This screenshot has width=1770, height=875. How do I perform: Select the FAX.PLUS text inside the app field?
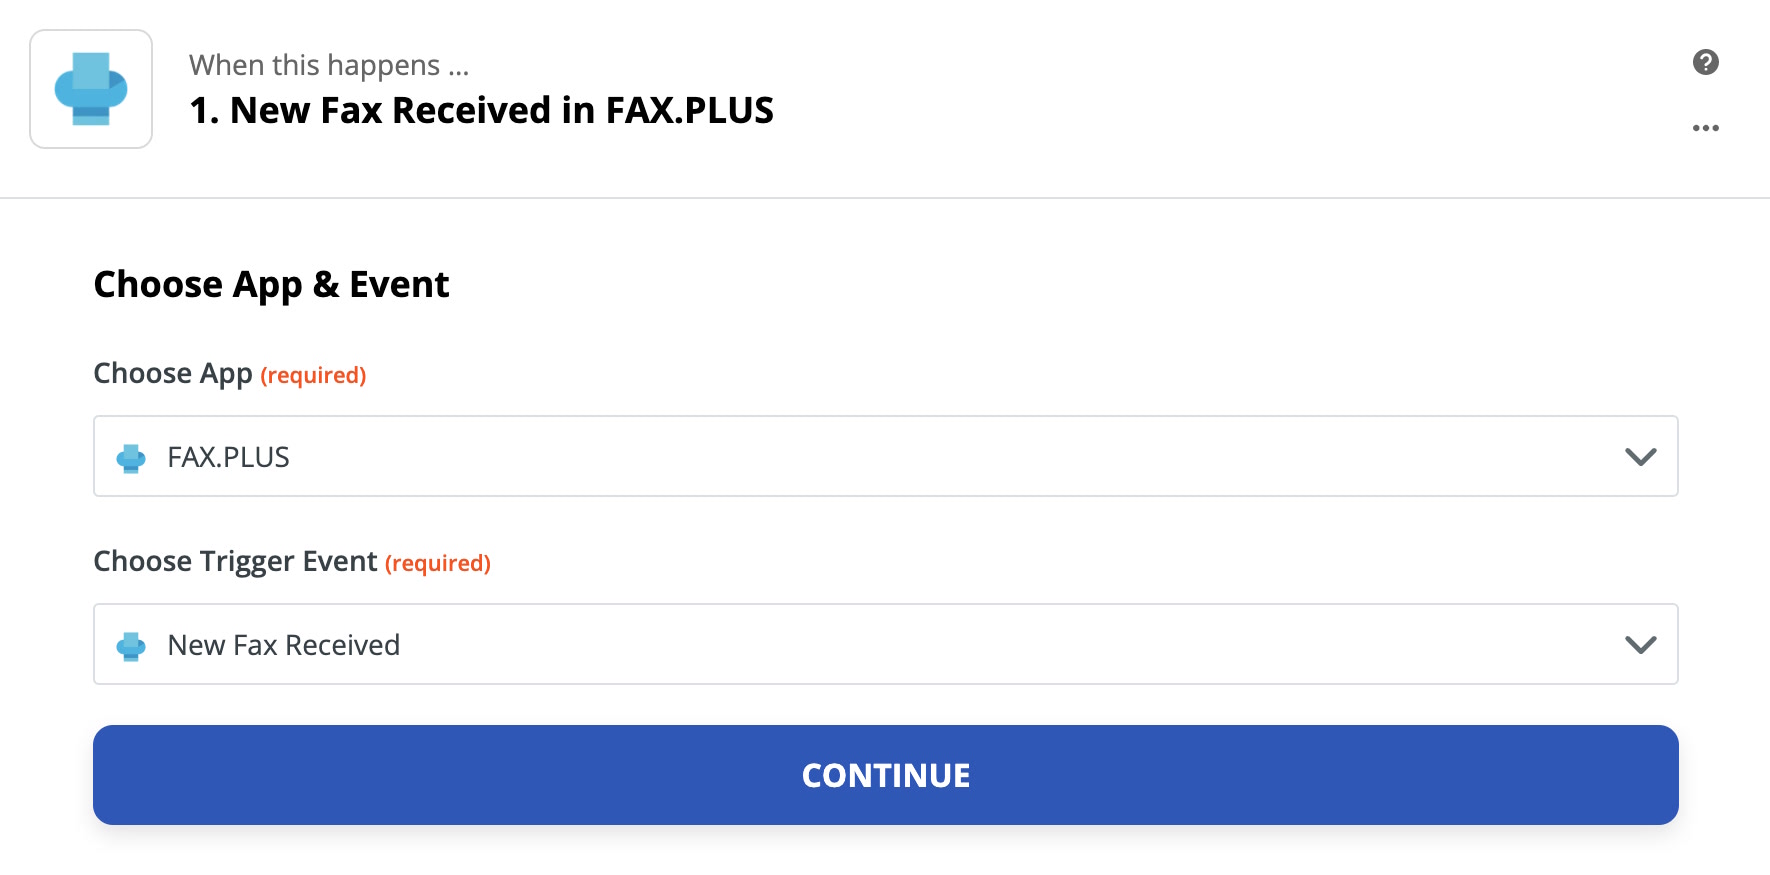228,457
